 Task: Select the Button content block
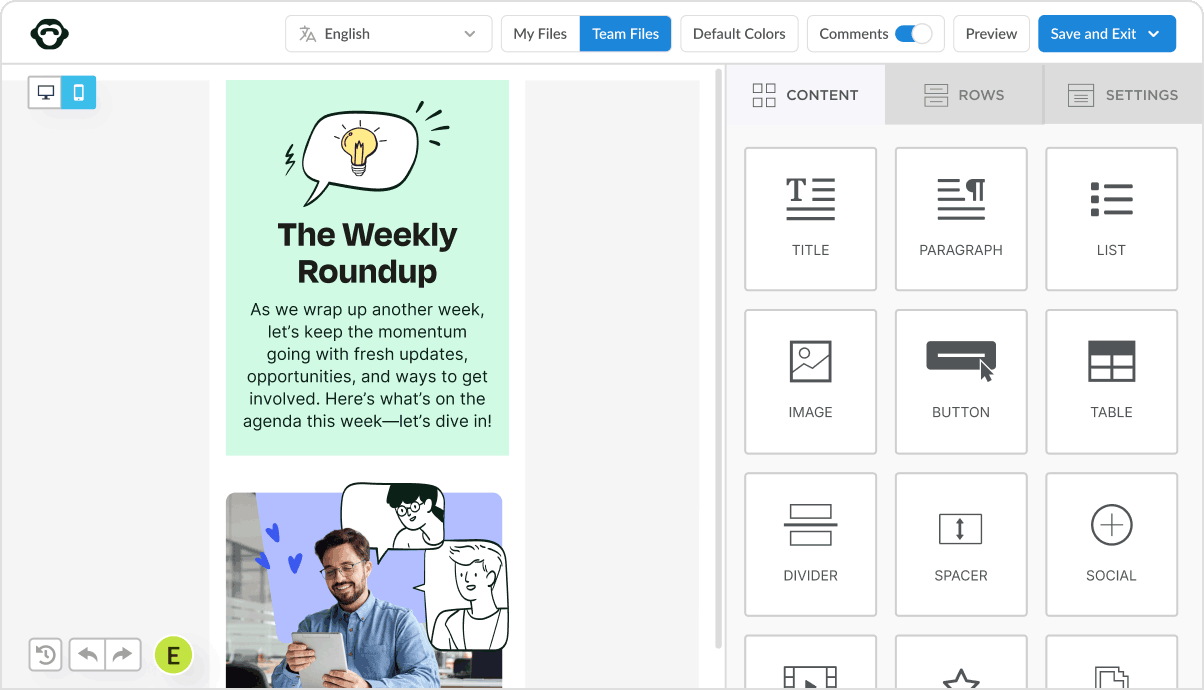click(960, 381)
